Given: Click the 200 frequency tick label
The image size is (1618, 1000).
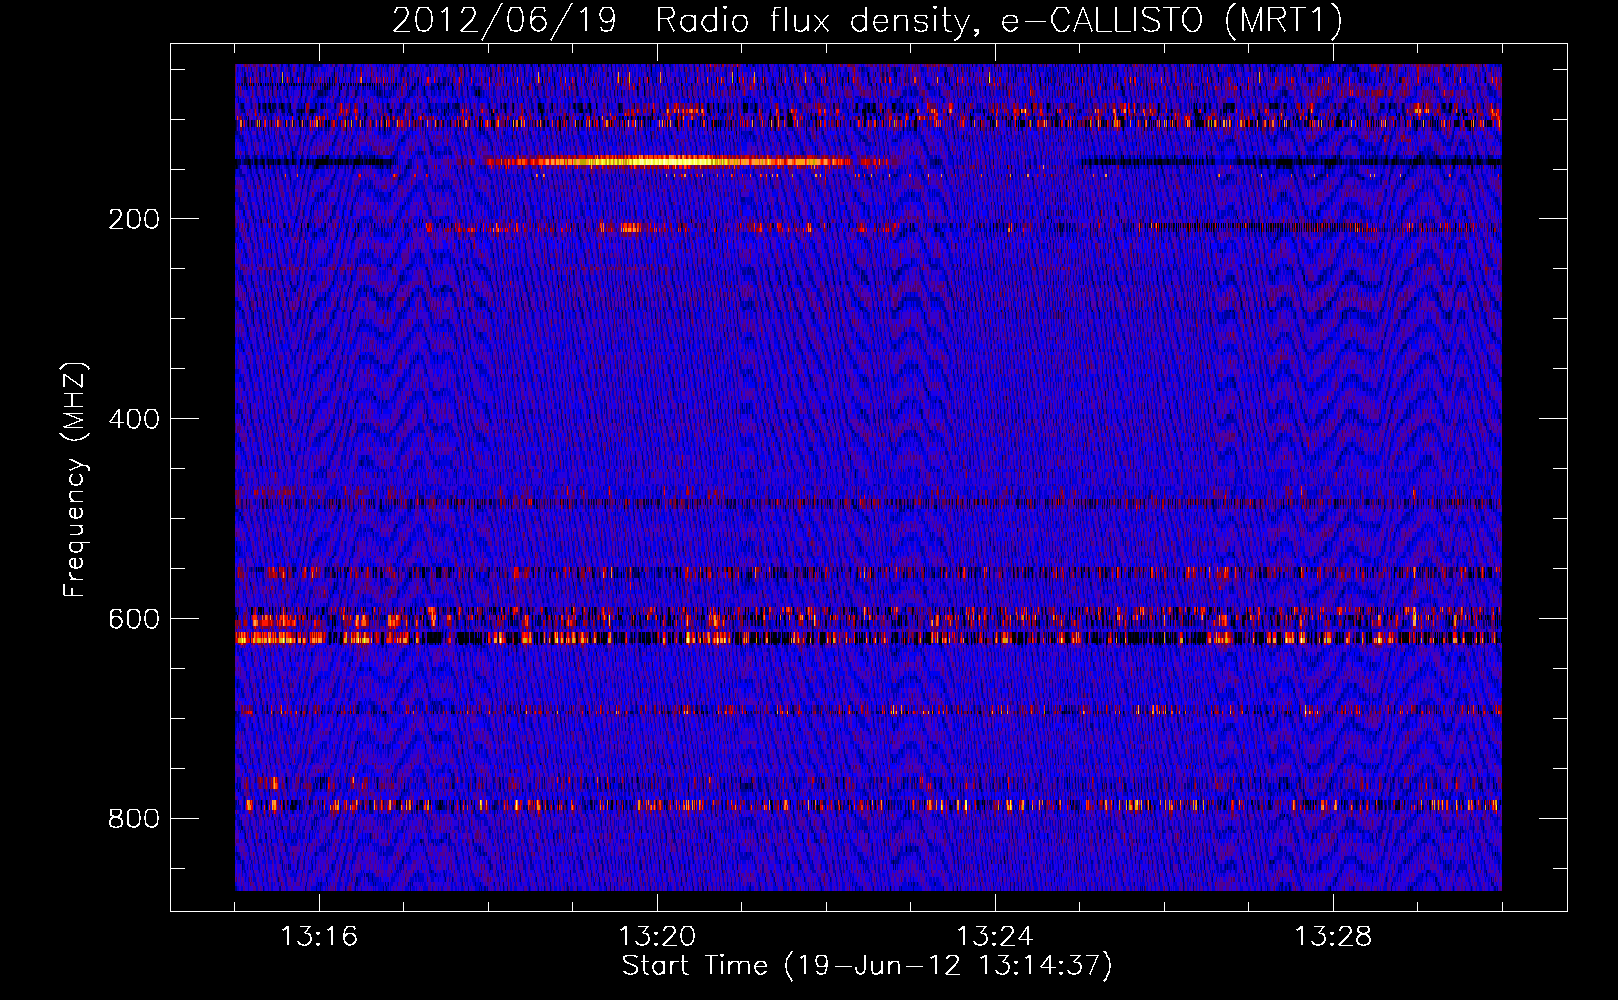Looking at the screenshot, I should tap(134, 219).
